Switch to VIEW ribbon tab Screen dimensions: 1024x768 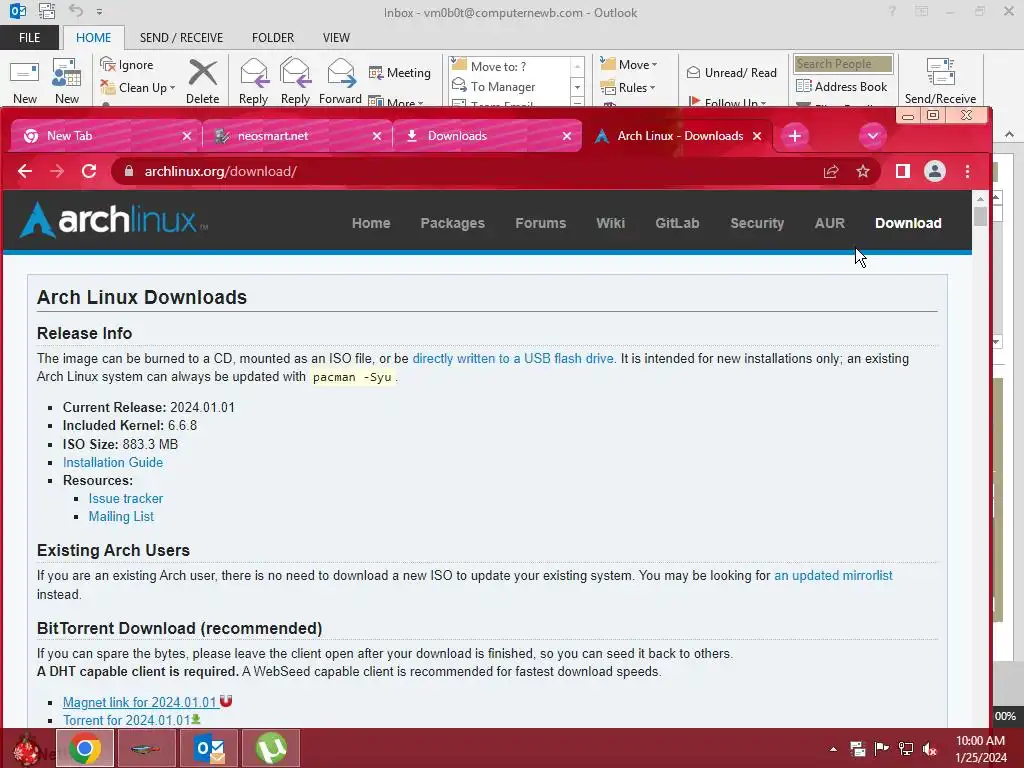[x=336, y=38]
